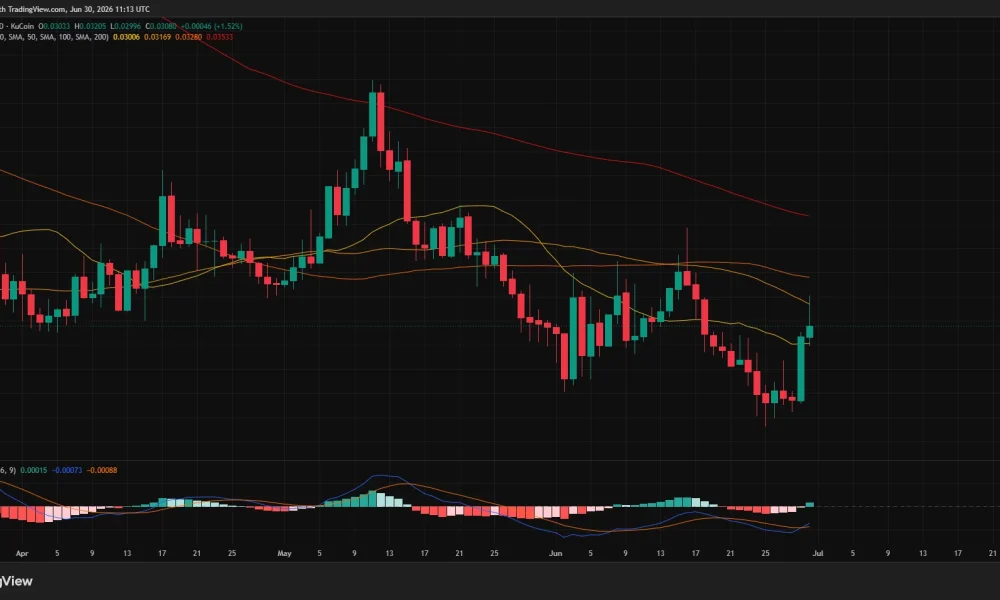This screenshot has height=600, width=1000.
Task: Click the KuCoin exchange label
Action: tap(22, 26)
